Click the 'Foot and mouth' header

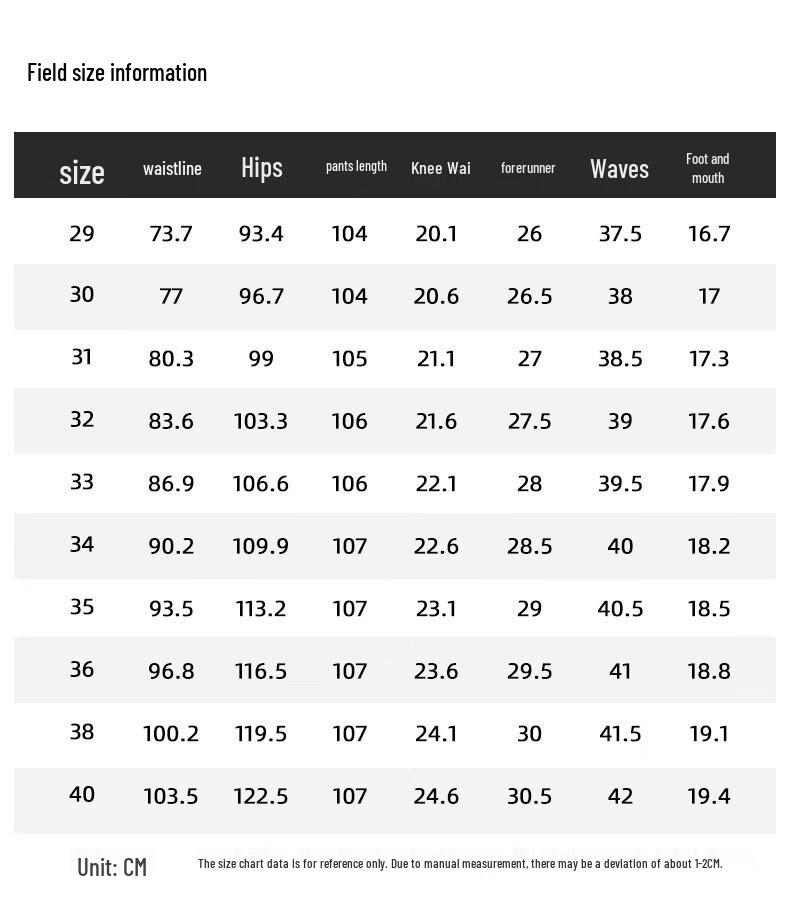(707, 168)
